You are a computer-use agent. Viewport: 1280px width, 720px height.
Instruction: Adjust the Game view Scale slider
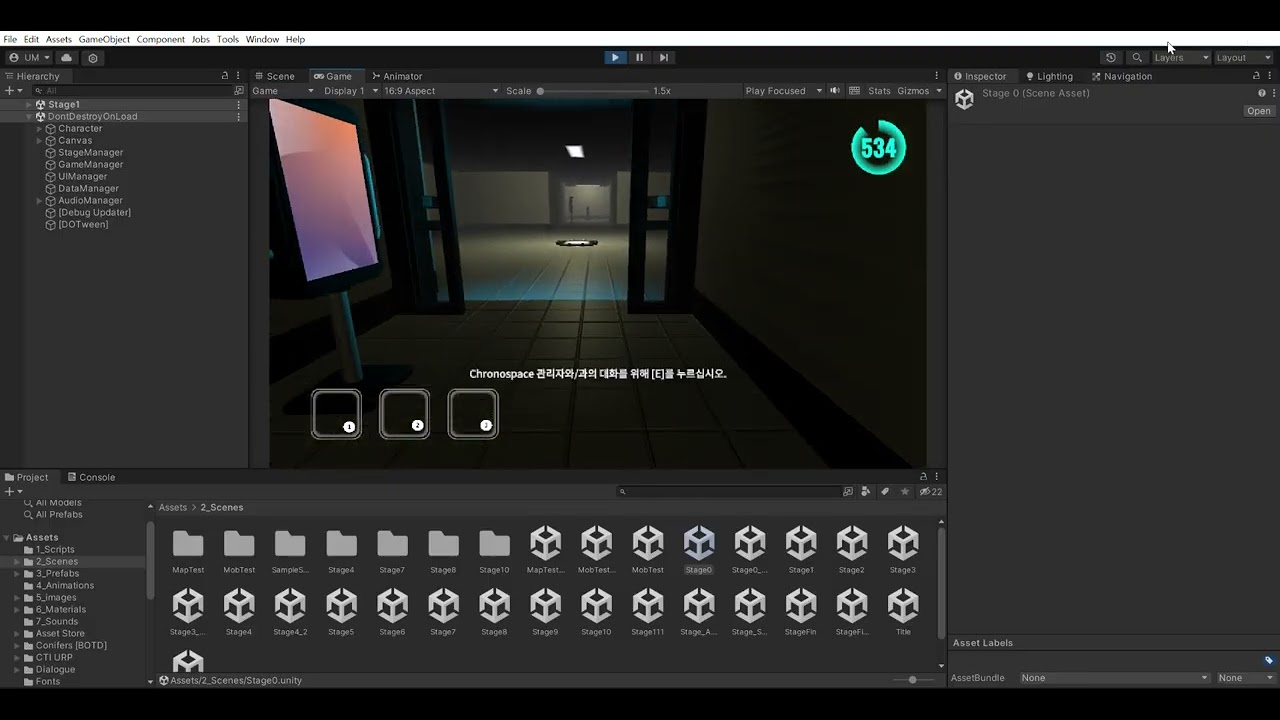[x=594, y=91]
